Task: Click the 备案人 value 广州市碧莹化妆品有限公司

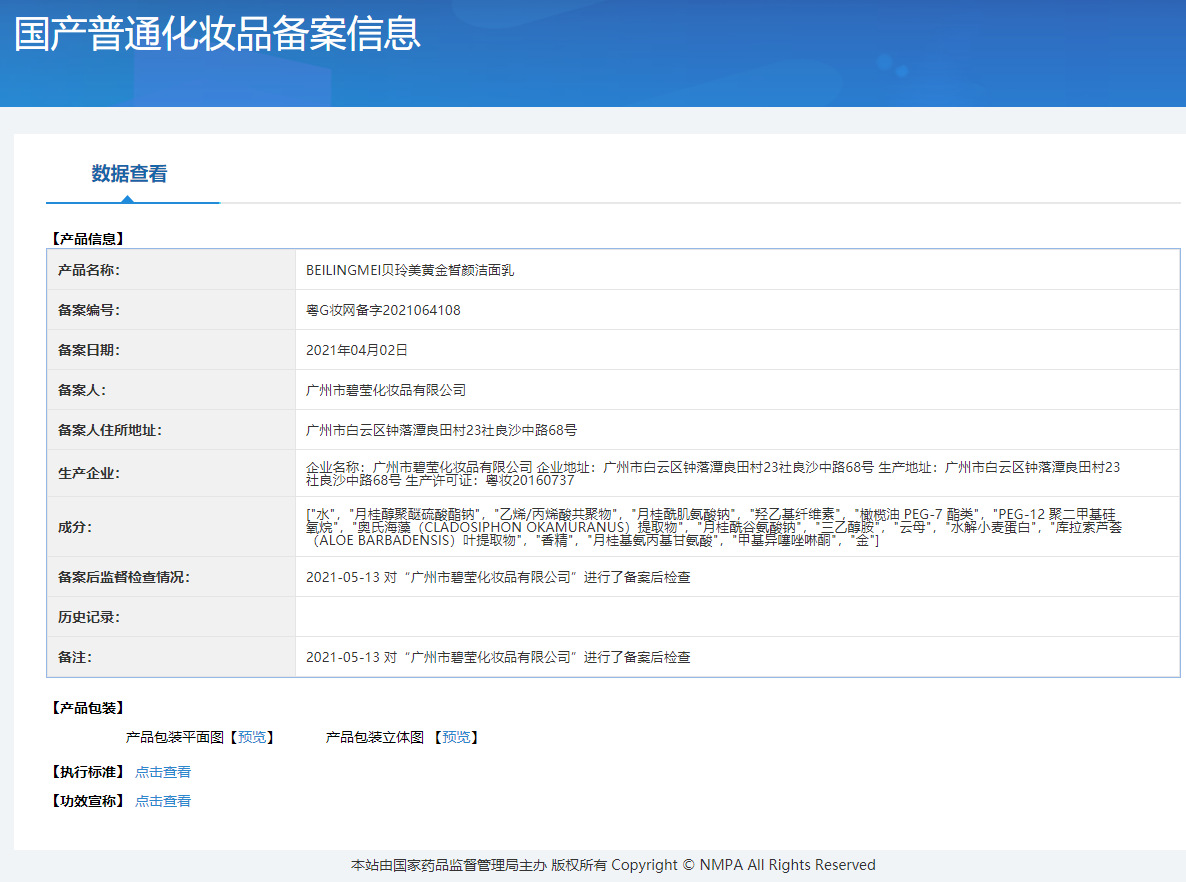Action: 386,390
